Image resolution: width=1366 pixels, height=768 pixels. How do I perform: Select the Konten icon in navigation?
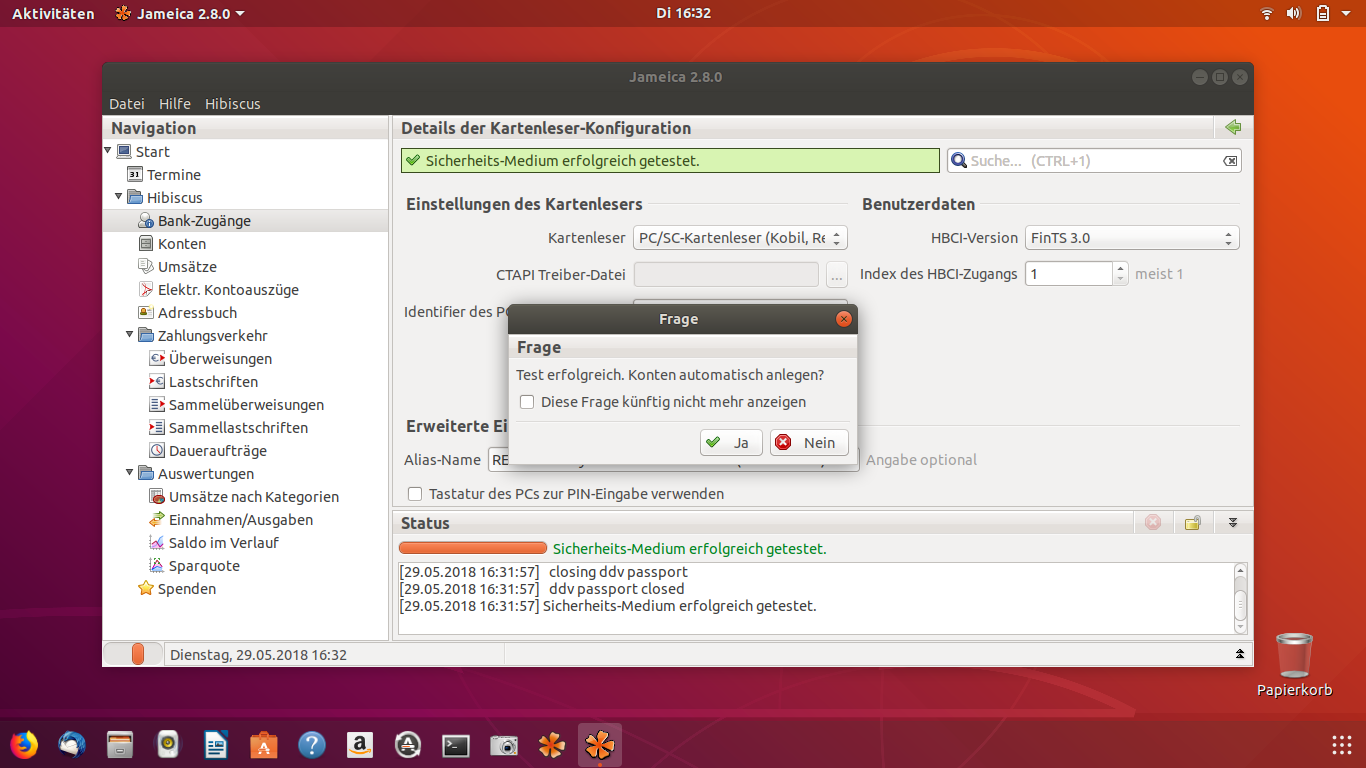(x=146, y=244)
